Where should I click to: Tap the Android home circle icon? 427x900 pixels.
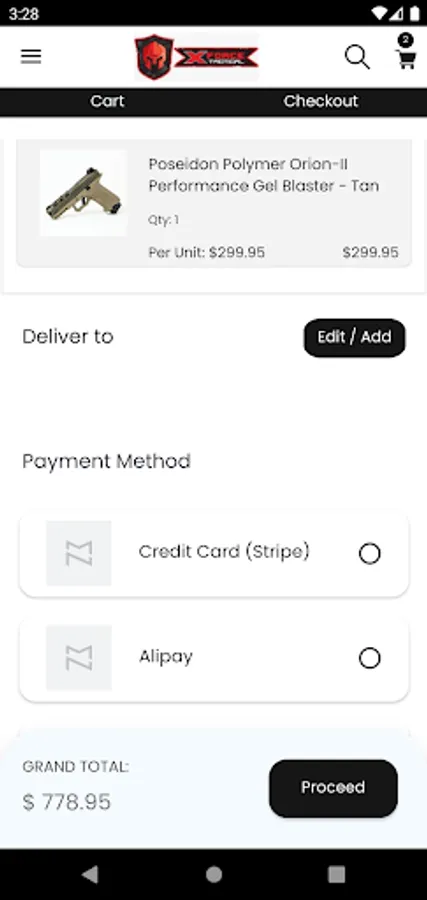pyautogui.click(x=214, y=874)
